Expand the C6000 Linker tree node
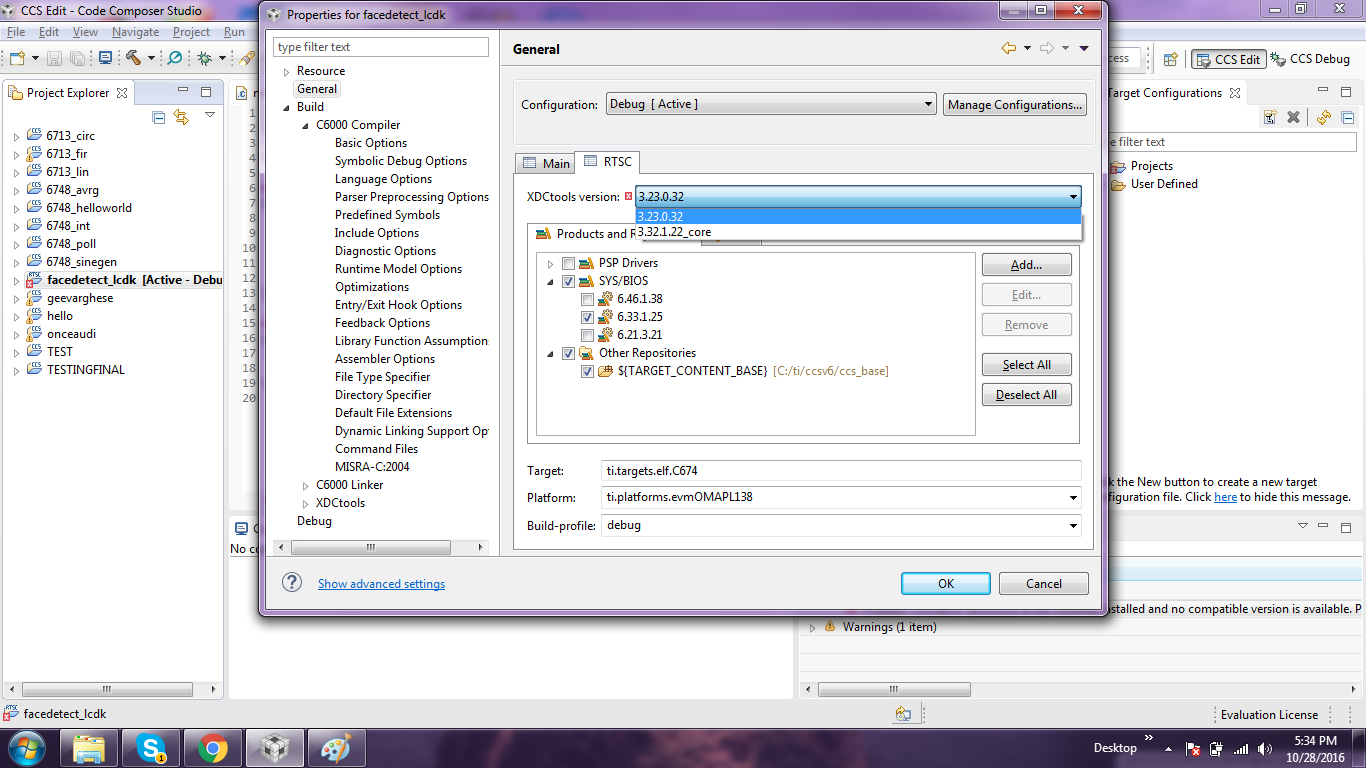 (x=306, y=486)
